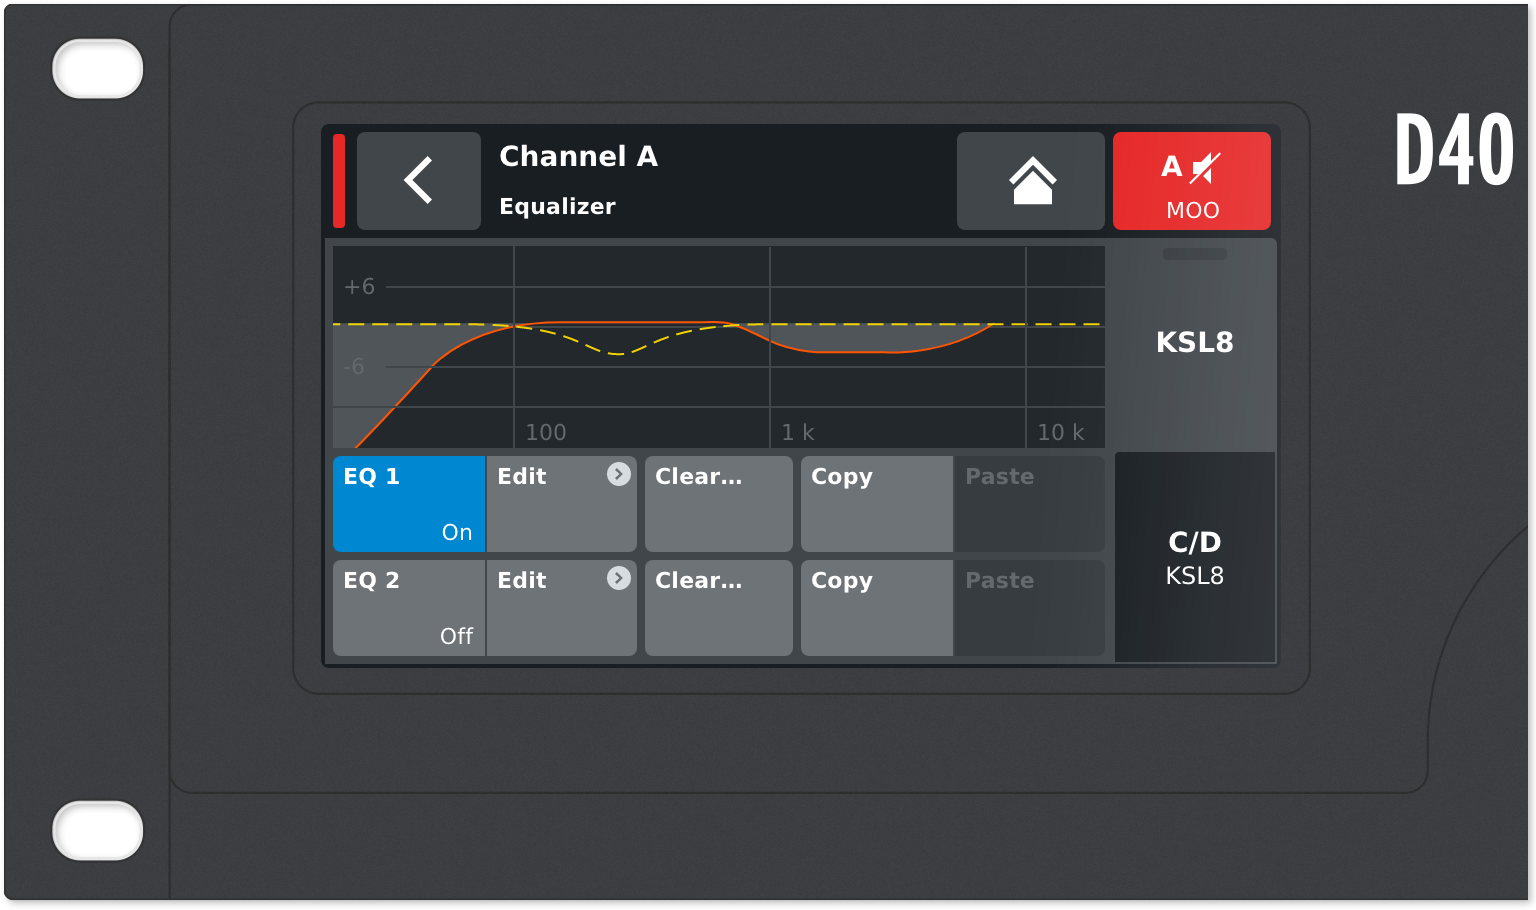Switch to the C/D KSL8 tab

1195,557
